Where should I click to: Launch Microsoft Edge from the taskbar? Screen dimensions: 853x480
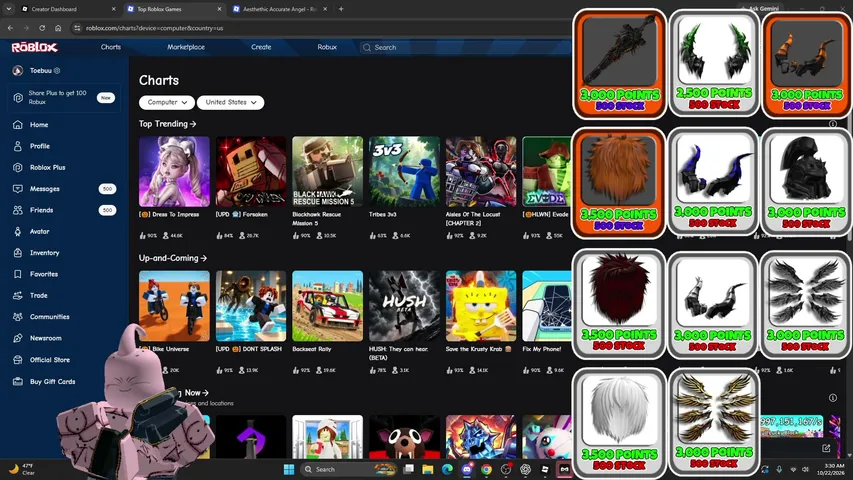[x=447, y=469]
